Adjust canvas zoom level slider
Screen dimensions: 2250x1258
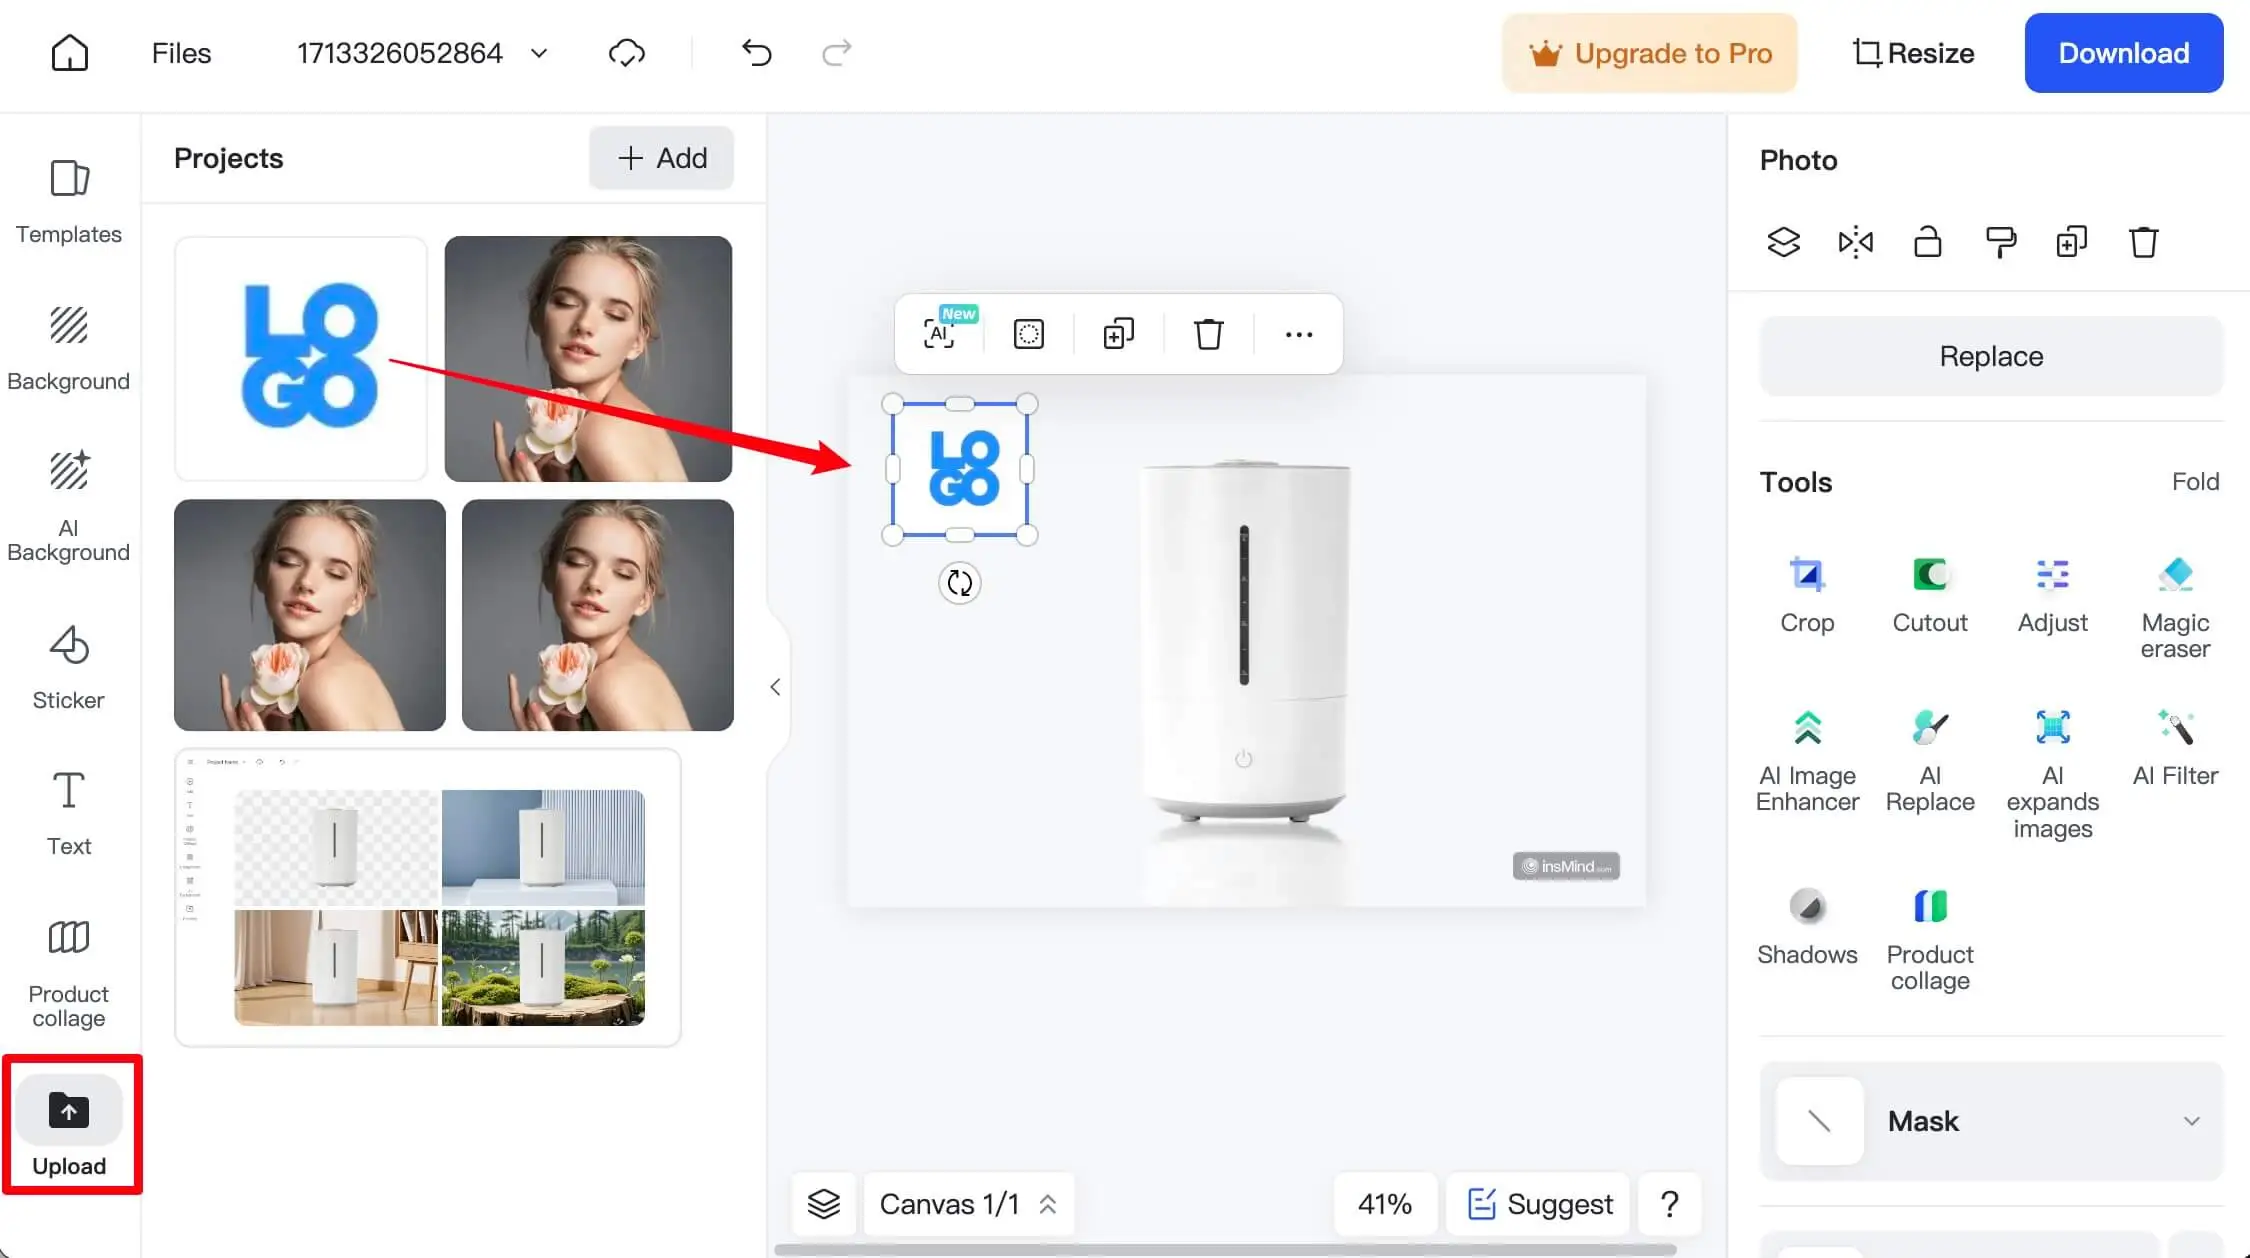coord(1385,1202)
